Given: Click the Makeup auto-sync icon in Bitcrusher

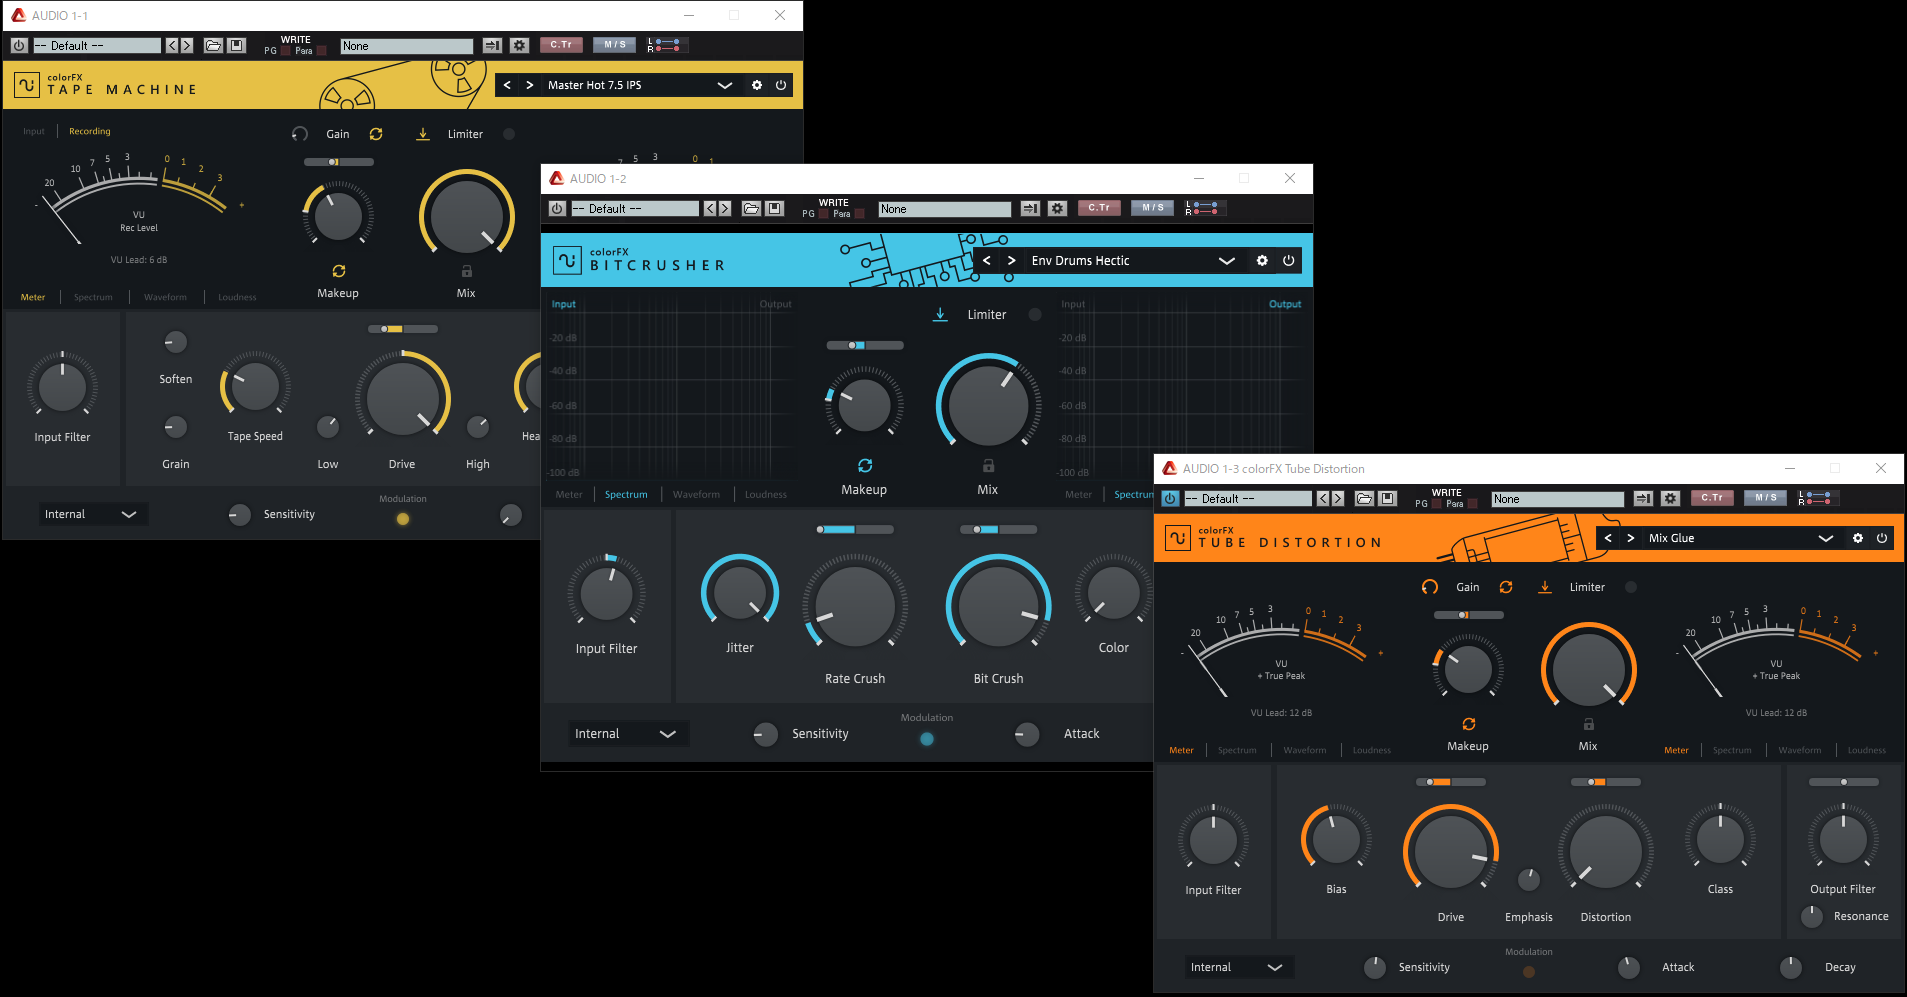Looking at the screenshot, I should click(x=865, y=466).
